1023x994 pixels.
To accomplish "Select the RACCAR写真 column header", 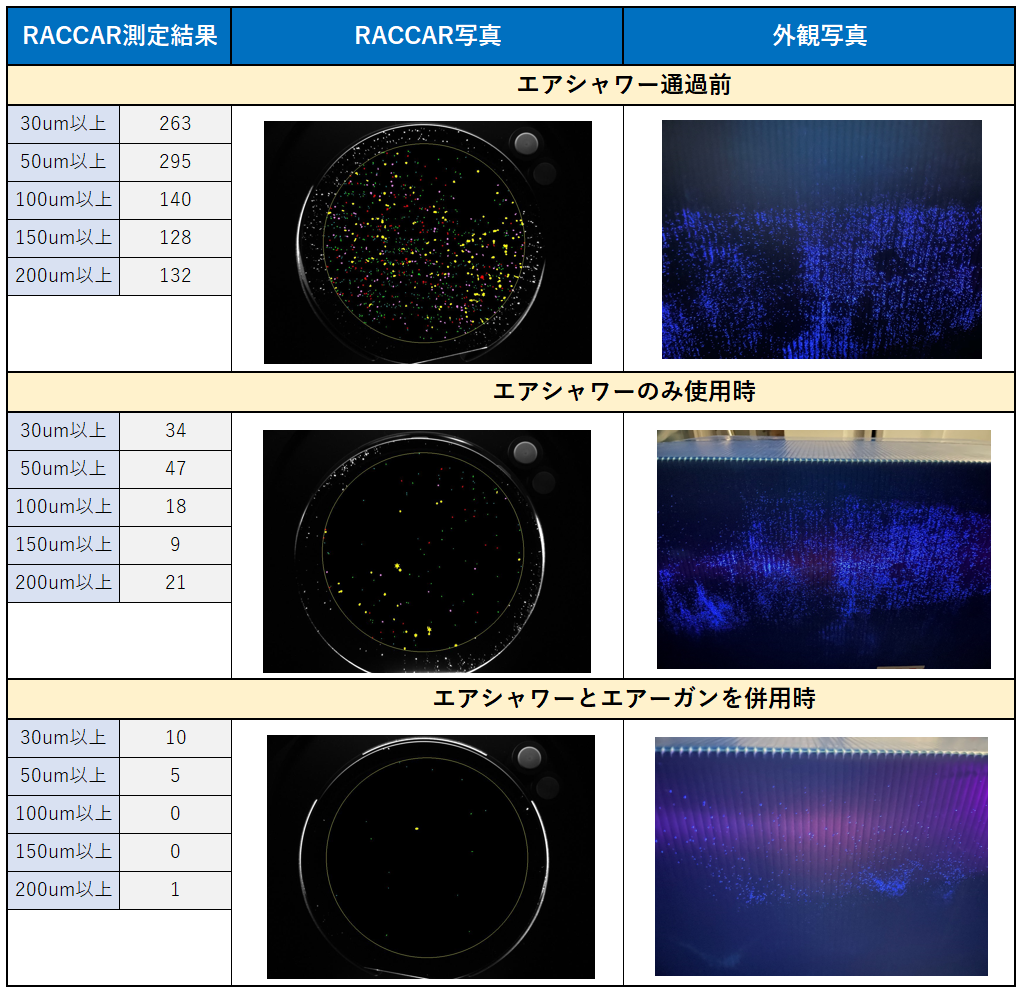I will [427, 37].
